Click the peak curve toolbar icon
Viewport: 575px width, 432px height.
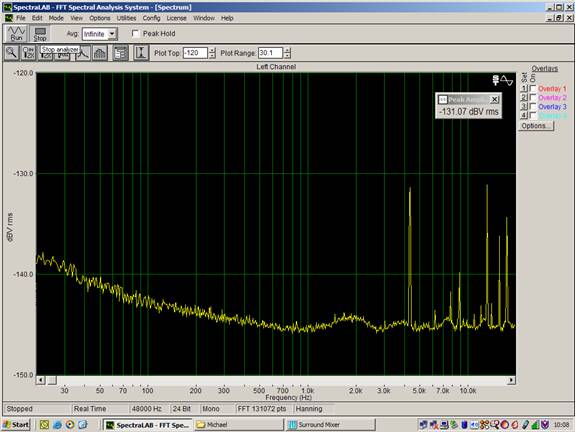pos(84,54)
